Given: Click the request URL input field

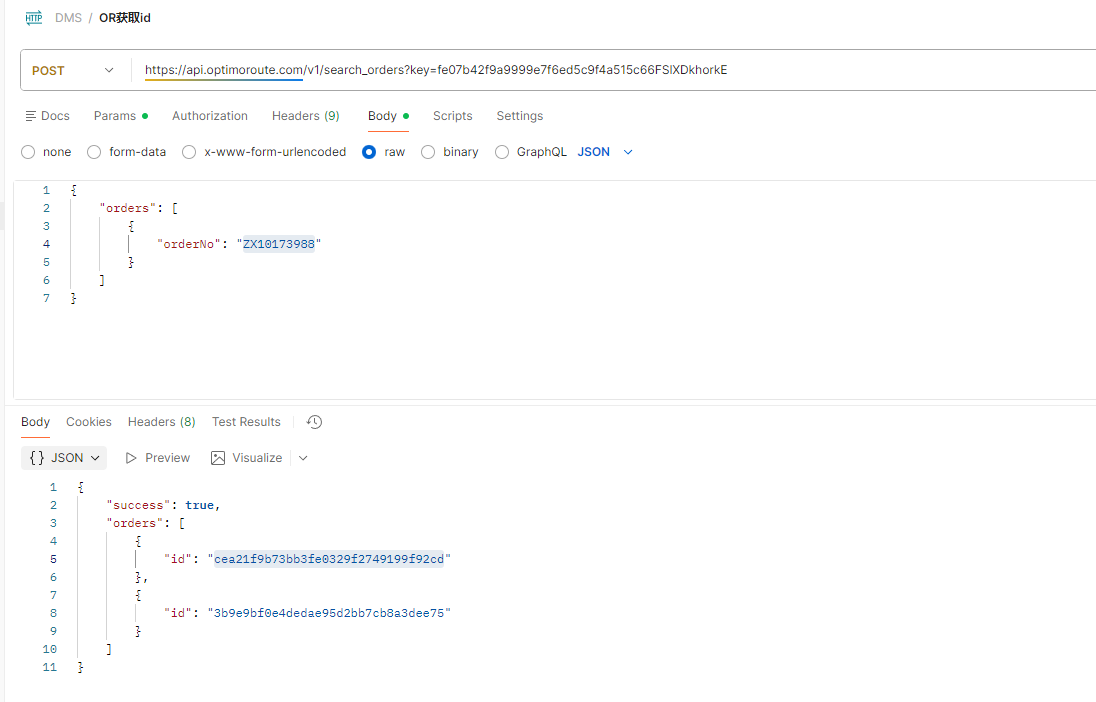Looking at the screenshot, I should pyautogui.click(x=600, y=70).
